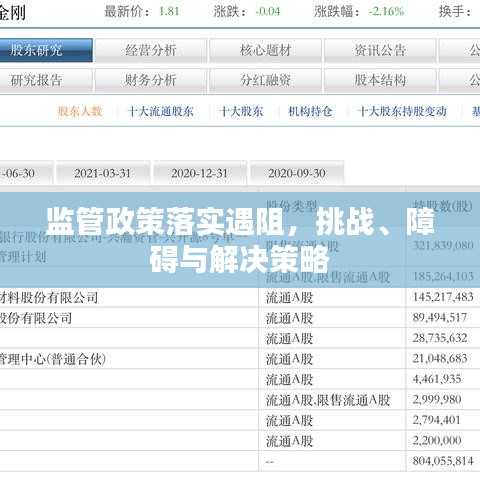Open 机构持仓 section link

click(x=310, y=111)
